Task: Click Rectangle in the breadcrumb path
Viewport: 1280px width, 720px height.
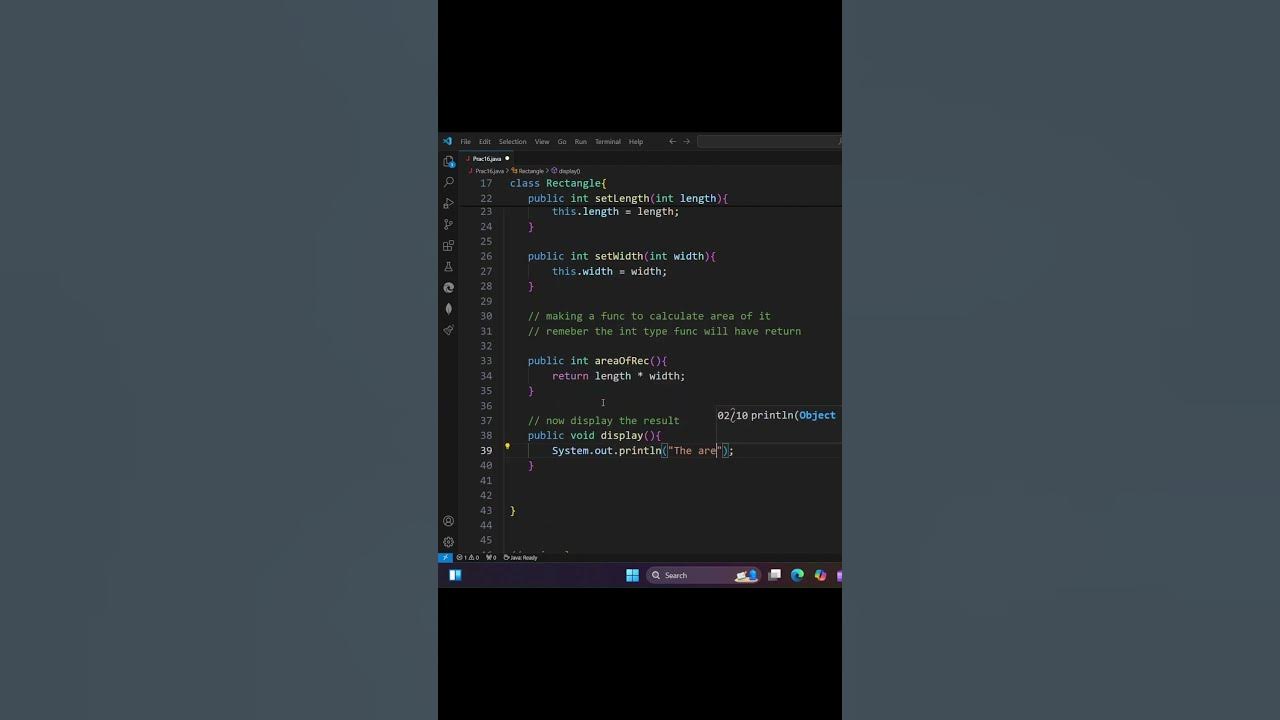Action: coord(530,171)
